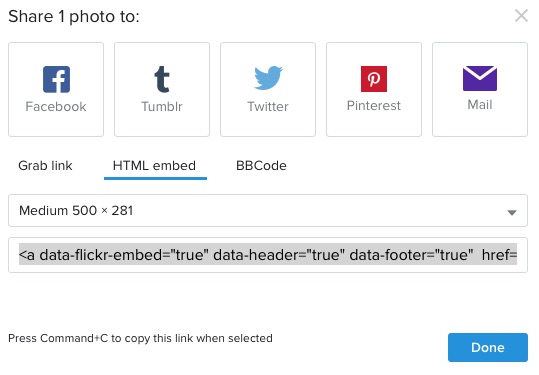Click the purple Mail envelope icon
Viewport: 539px width, 375px height.
[480, 78]
